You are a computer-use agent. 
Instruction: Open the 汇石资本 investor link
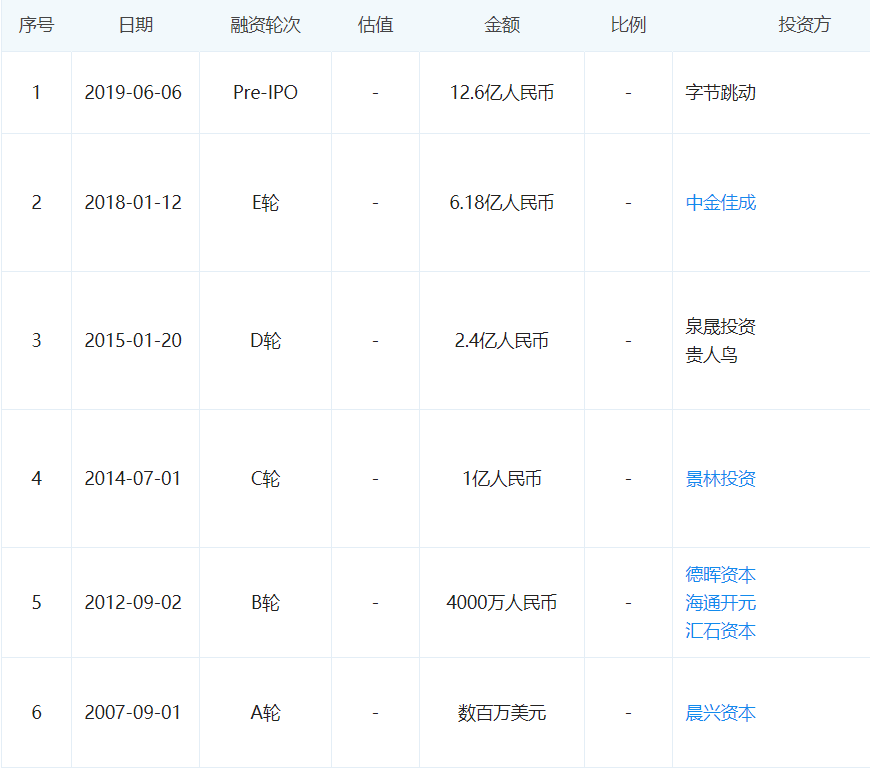[x=720, y=631]
